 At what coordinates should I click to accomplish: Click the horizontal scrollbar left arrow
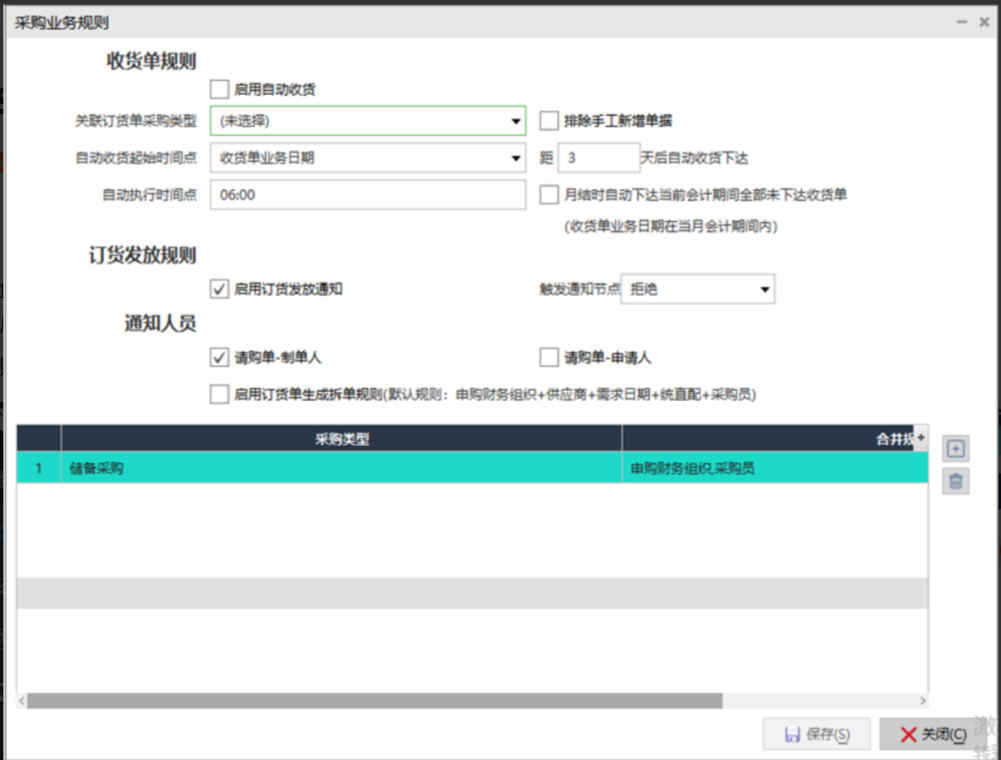click(22, 701)
